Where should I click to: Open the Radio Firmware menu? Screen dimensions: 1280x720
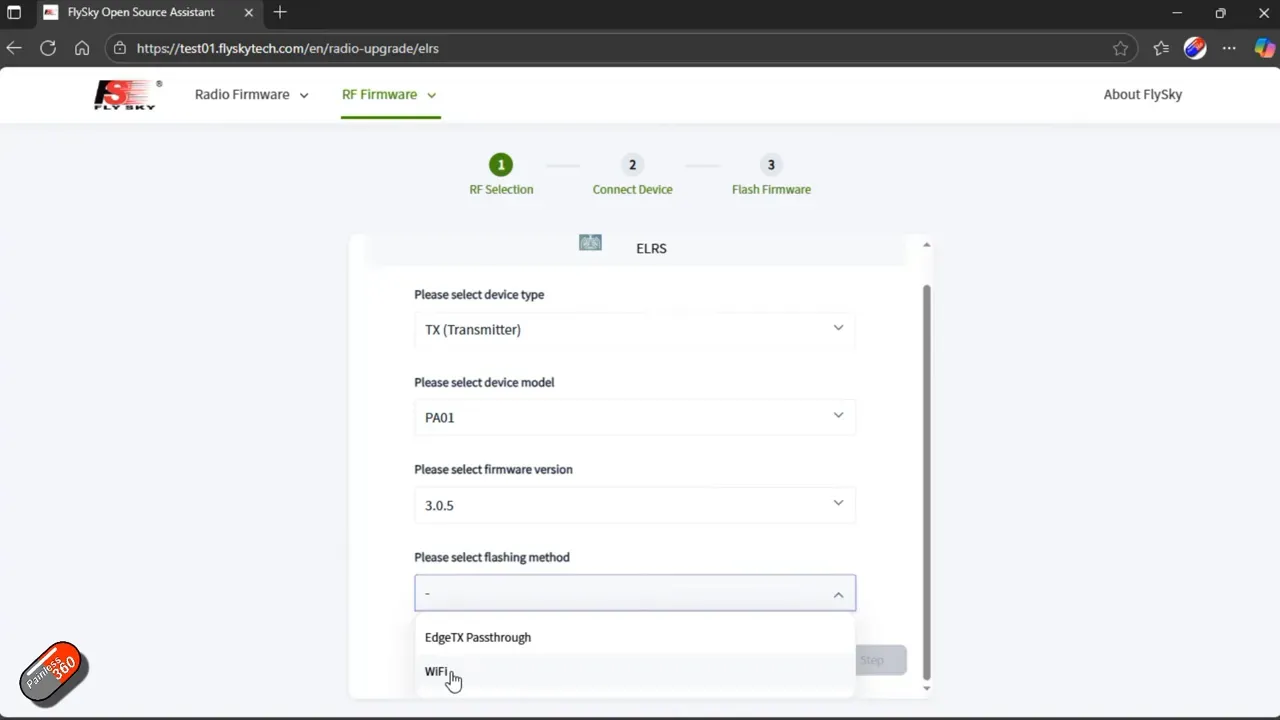tap(251, 94)
